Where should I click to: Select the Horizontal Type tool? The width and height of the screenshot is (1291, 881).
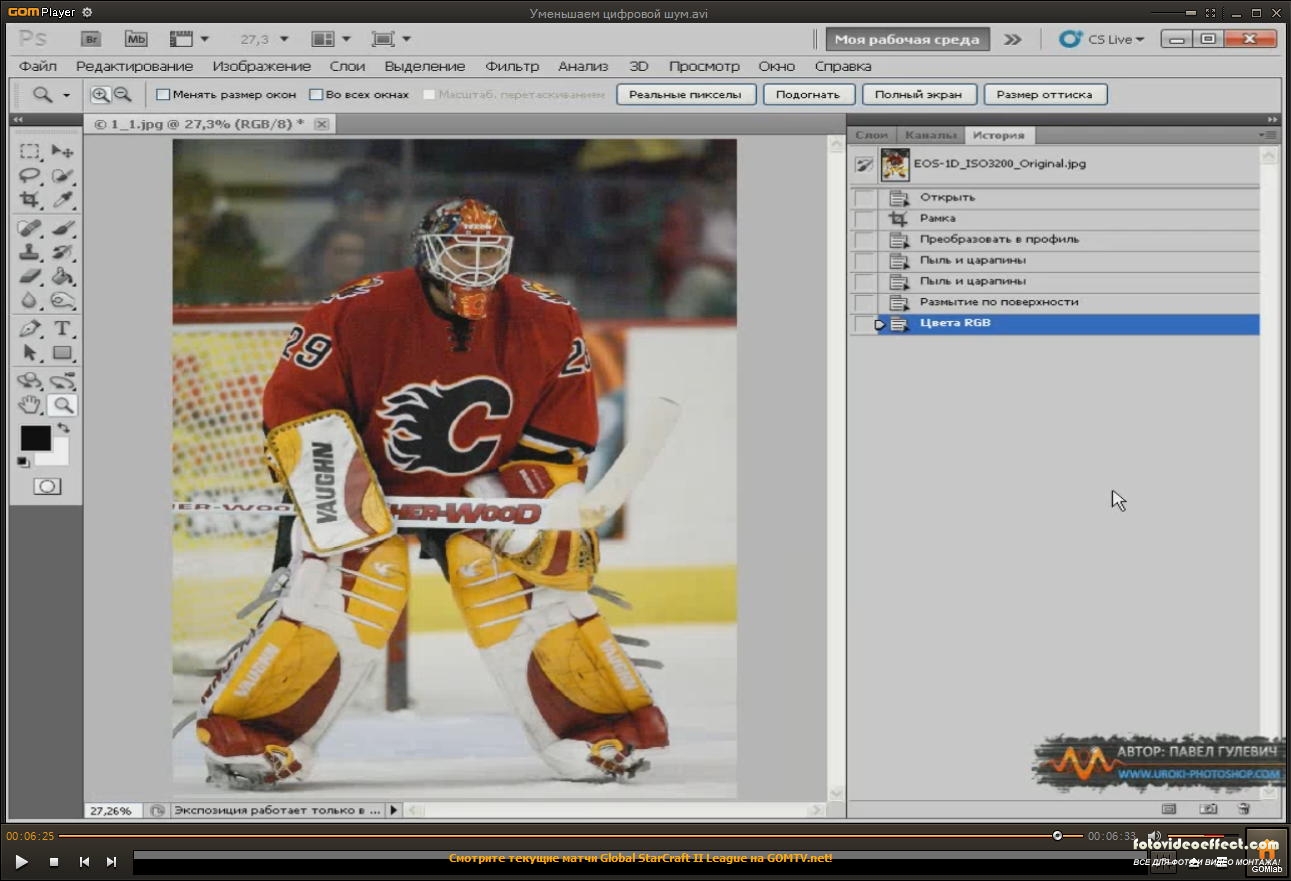[x=62, y=329]
